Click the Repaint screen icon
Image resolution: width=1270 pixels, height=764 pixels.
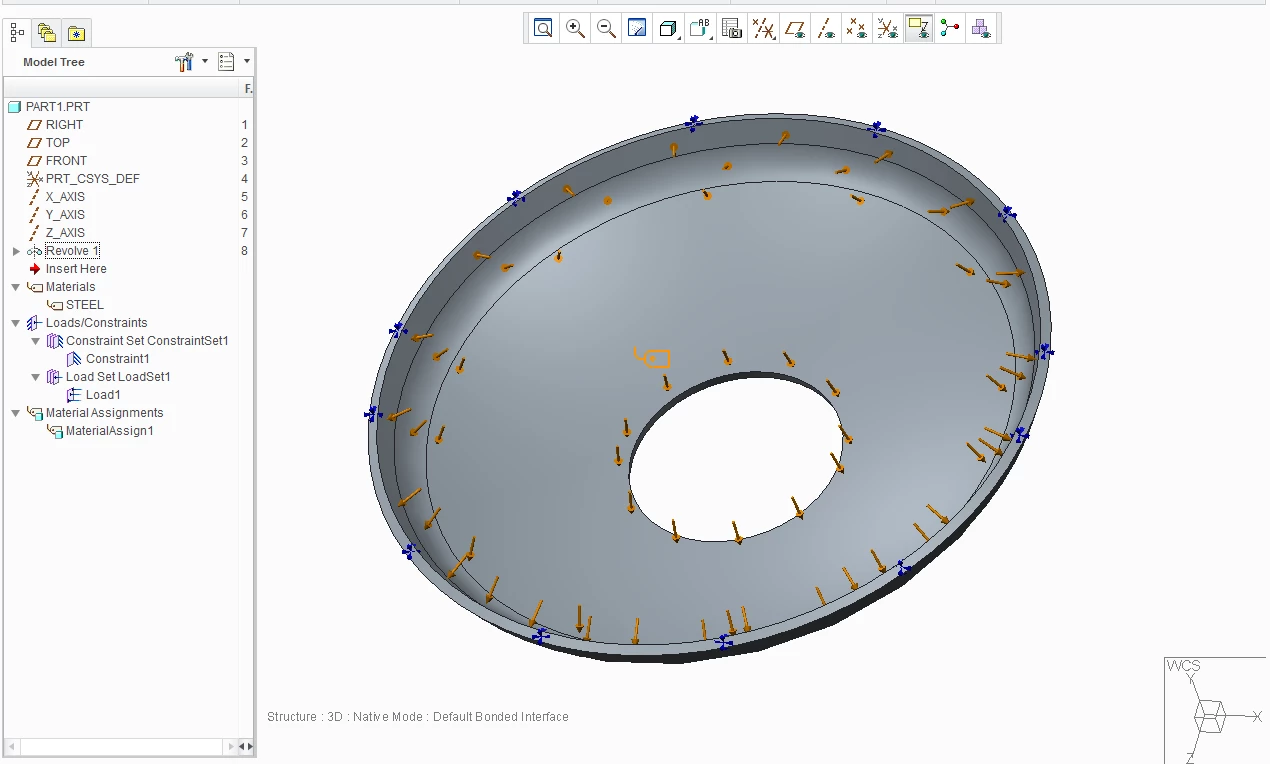tap(637, 28)
